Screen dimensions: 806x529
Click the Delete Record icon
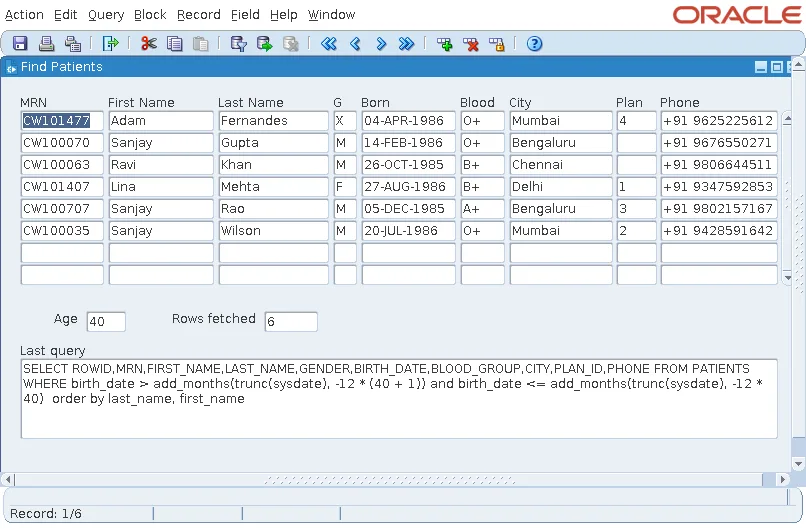(470, 44)
